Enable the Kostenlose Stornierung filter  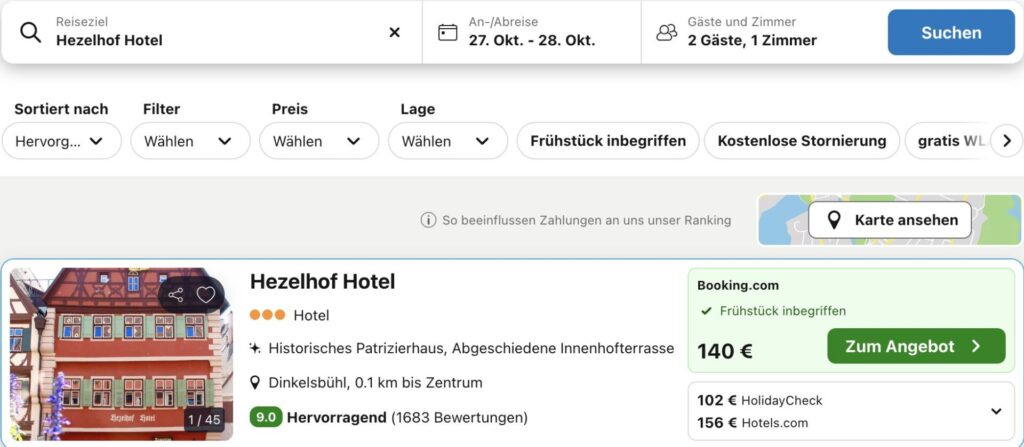point(802,141)
